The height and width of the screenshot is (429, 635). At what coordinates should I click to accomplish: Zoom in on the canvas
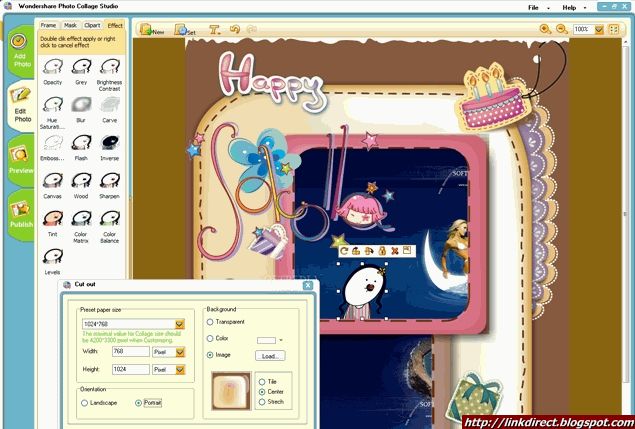click(x=546, y=29)
